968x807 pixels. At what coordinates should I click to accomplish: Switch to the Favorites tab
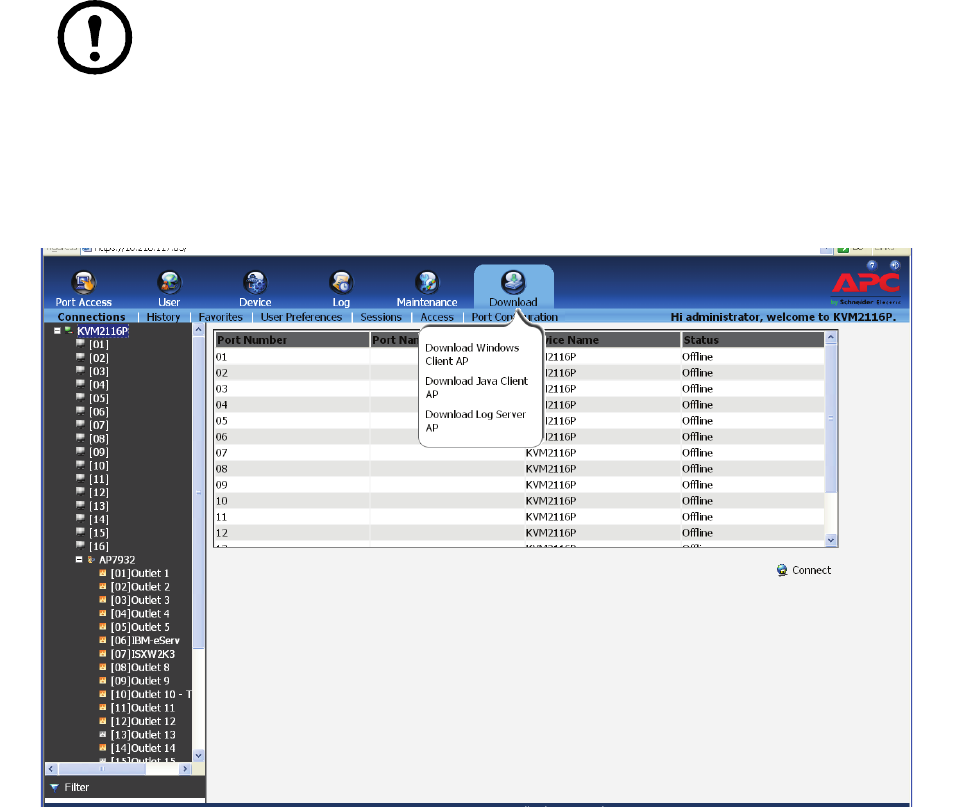pos(220,317)
